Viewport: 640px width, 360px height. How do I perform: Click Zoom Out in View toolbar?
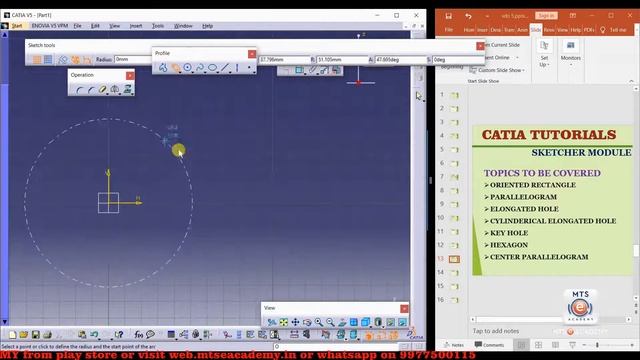point(330,322)
